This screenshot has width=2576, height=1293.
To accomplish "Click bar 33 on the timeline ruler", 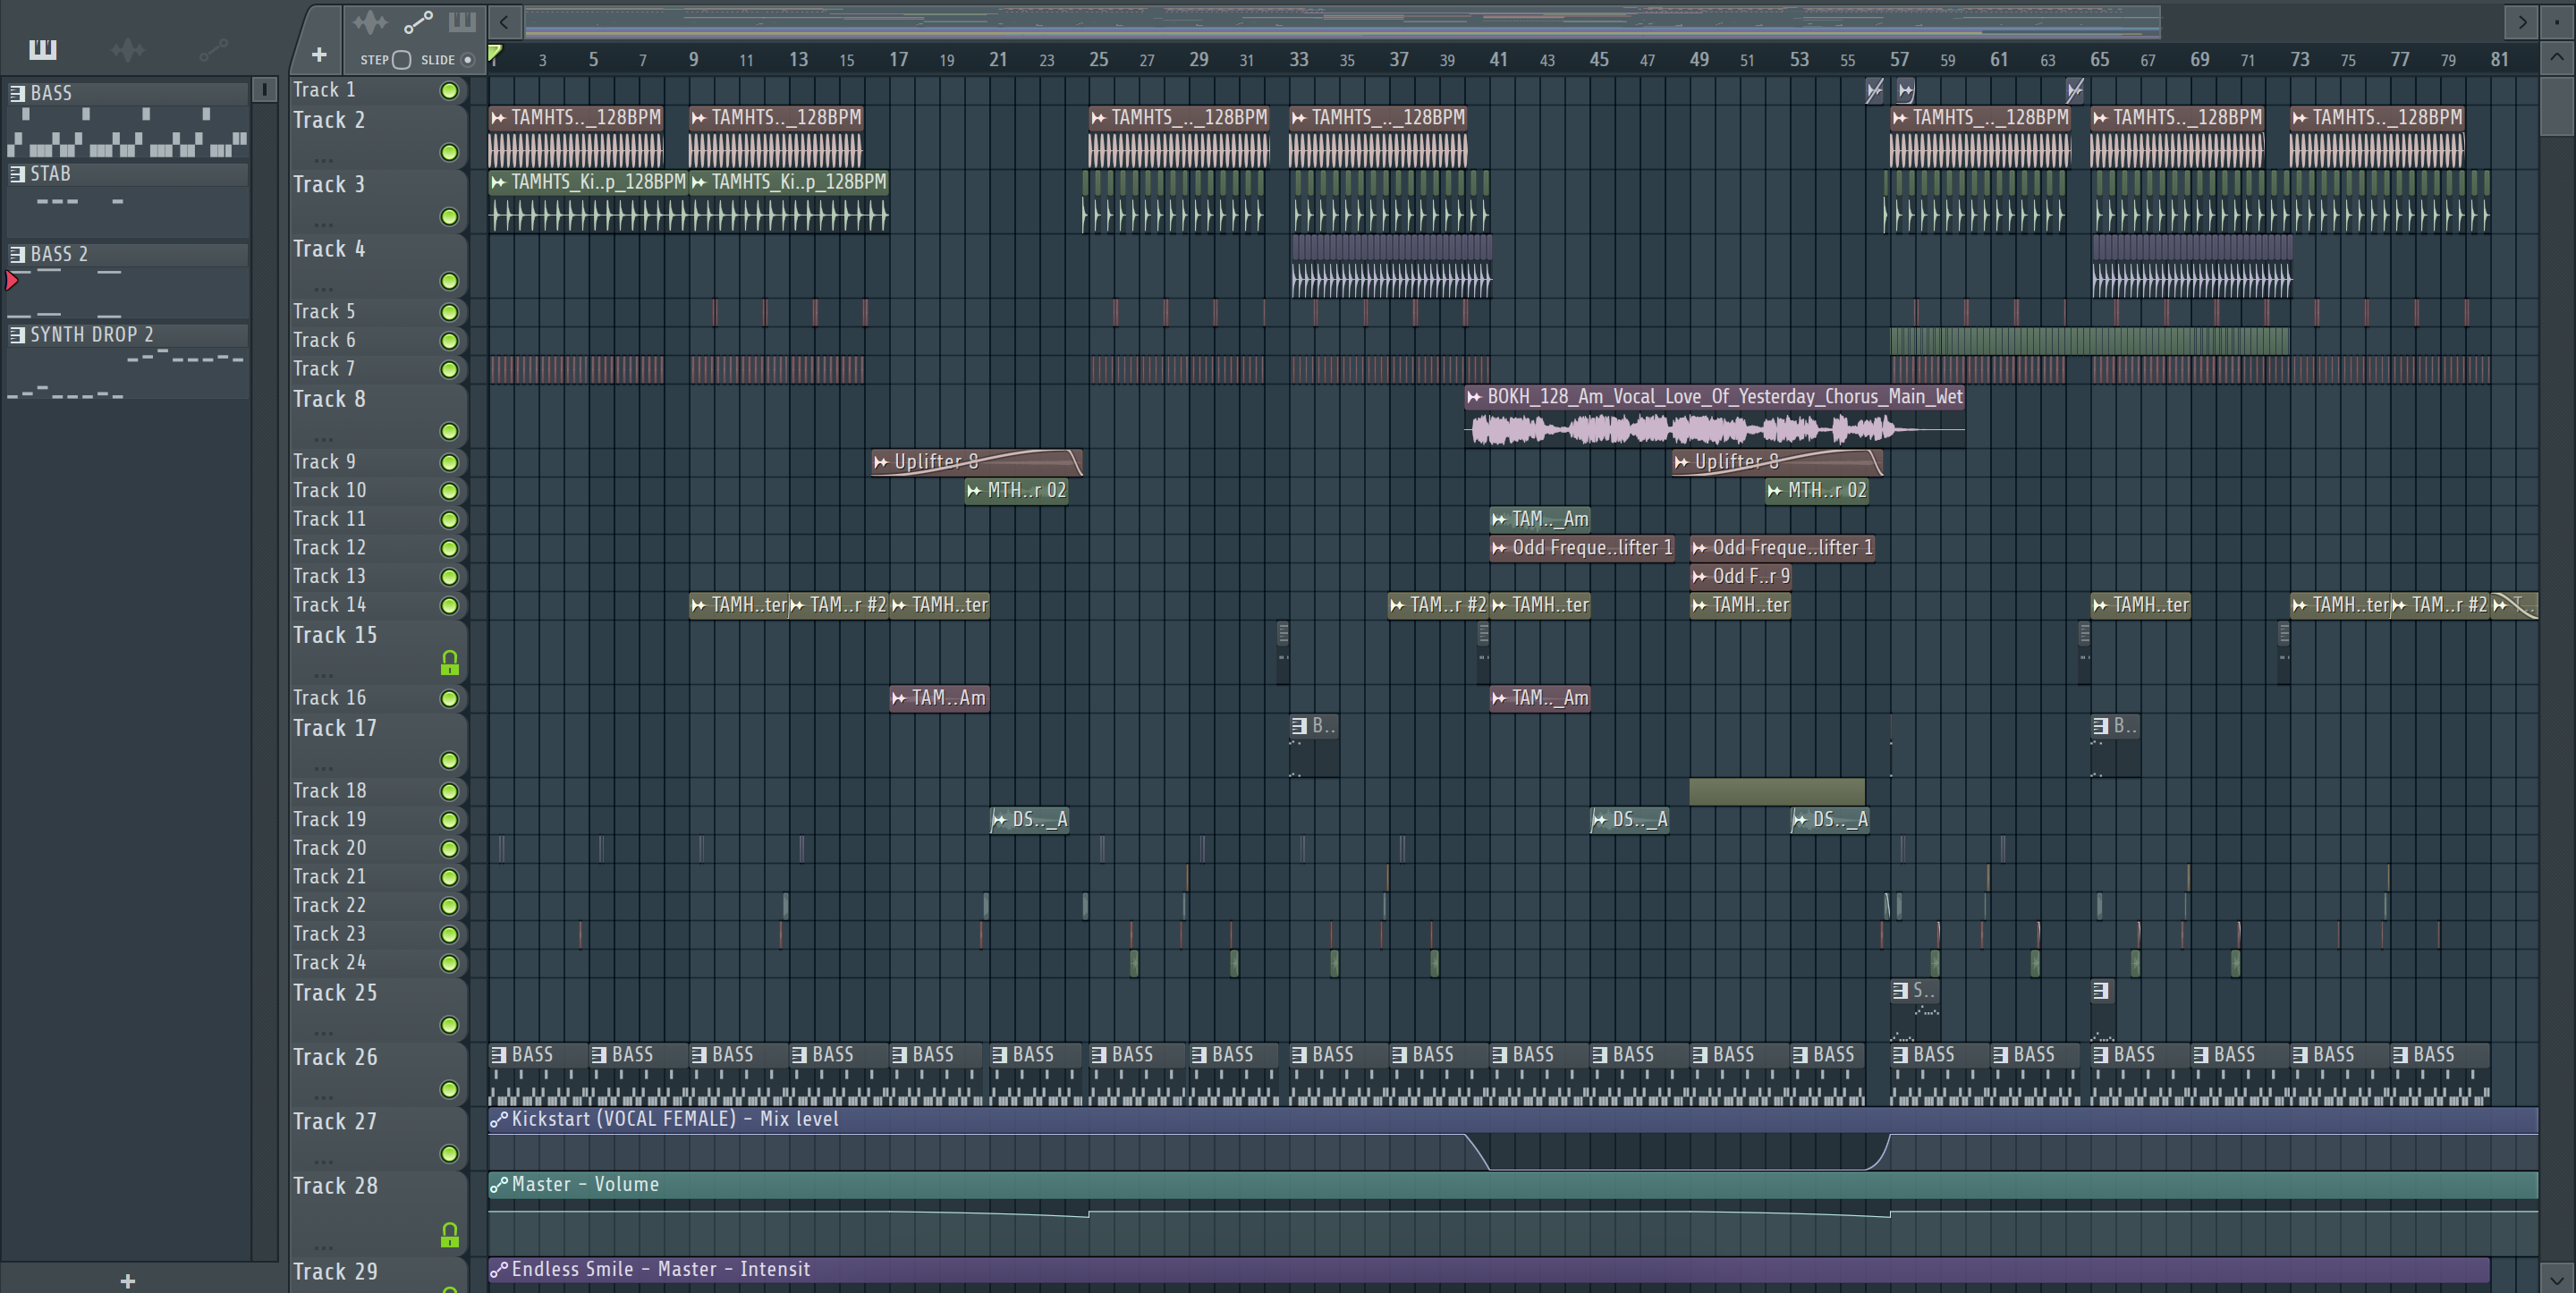I will (1298, 59).
